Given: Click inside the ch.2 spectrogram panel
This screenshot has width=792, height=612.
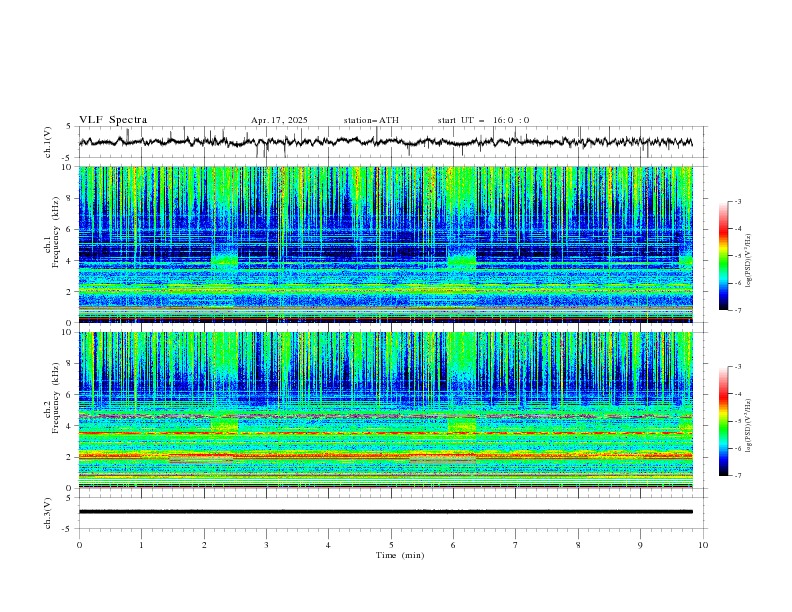Looking at the screenshot, I should click(385, 410).
